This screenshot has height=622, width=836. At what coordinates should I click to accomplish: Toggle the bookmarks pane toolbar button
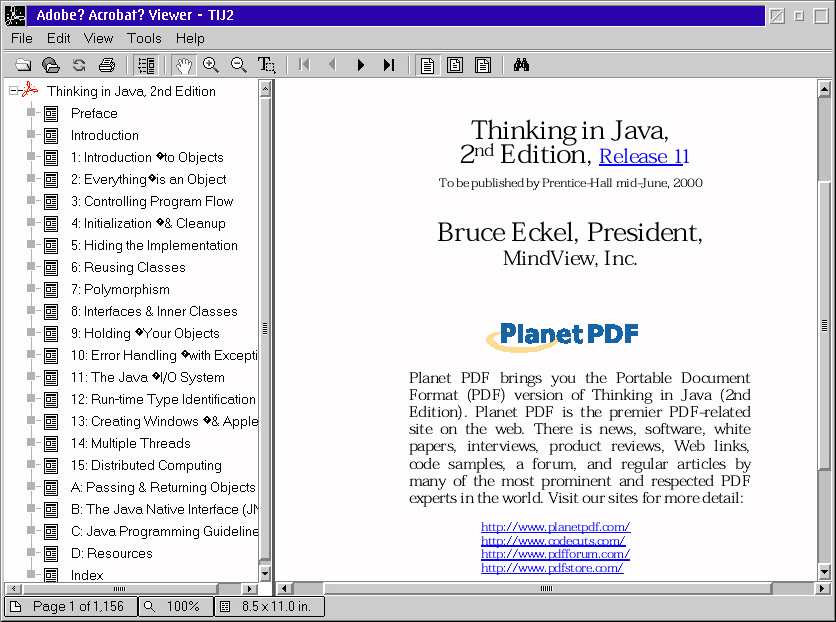146,65
